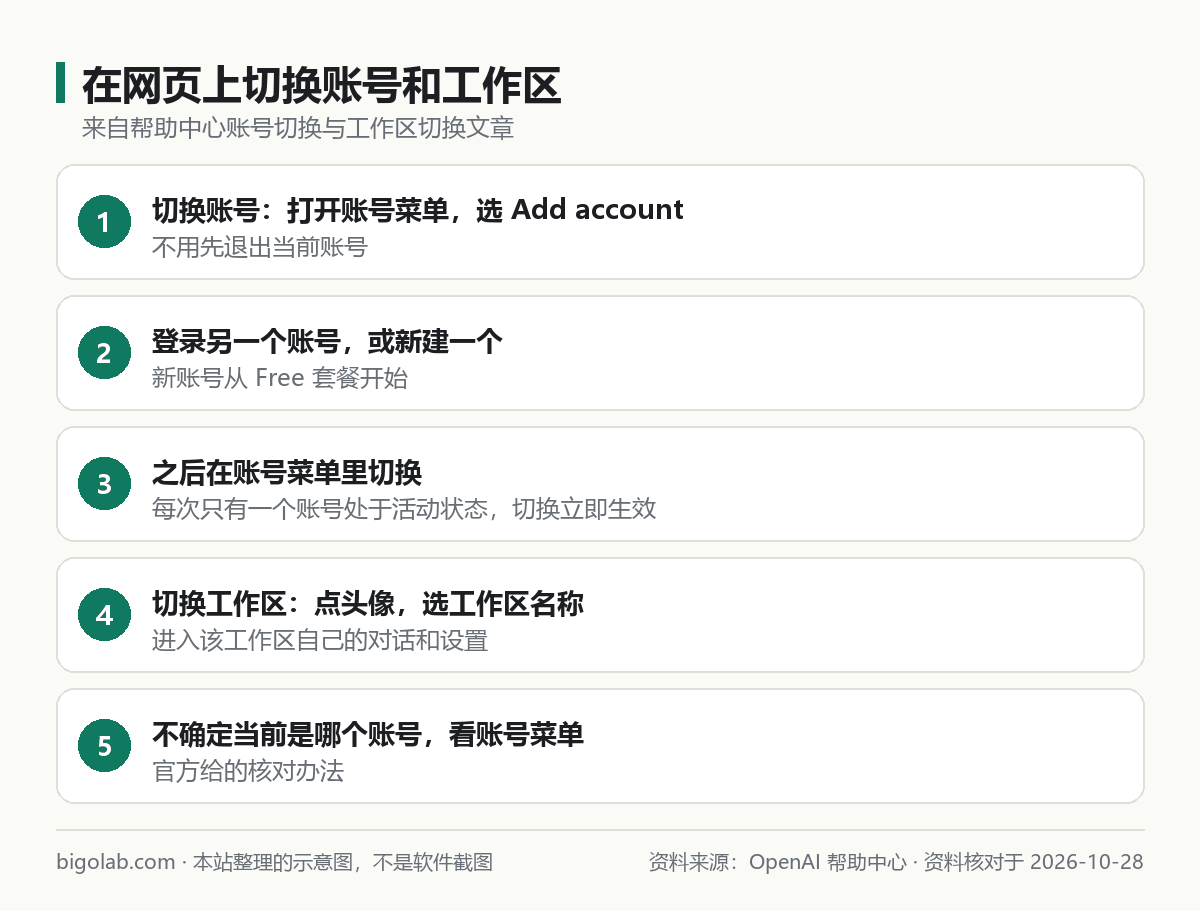The image size is (1200, 911).
Task: Select the heading 登录另一个账号，或新建一个
Action: [327, 341]
